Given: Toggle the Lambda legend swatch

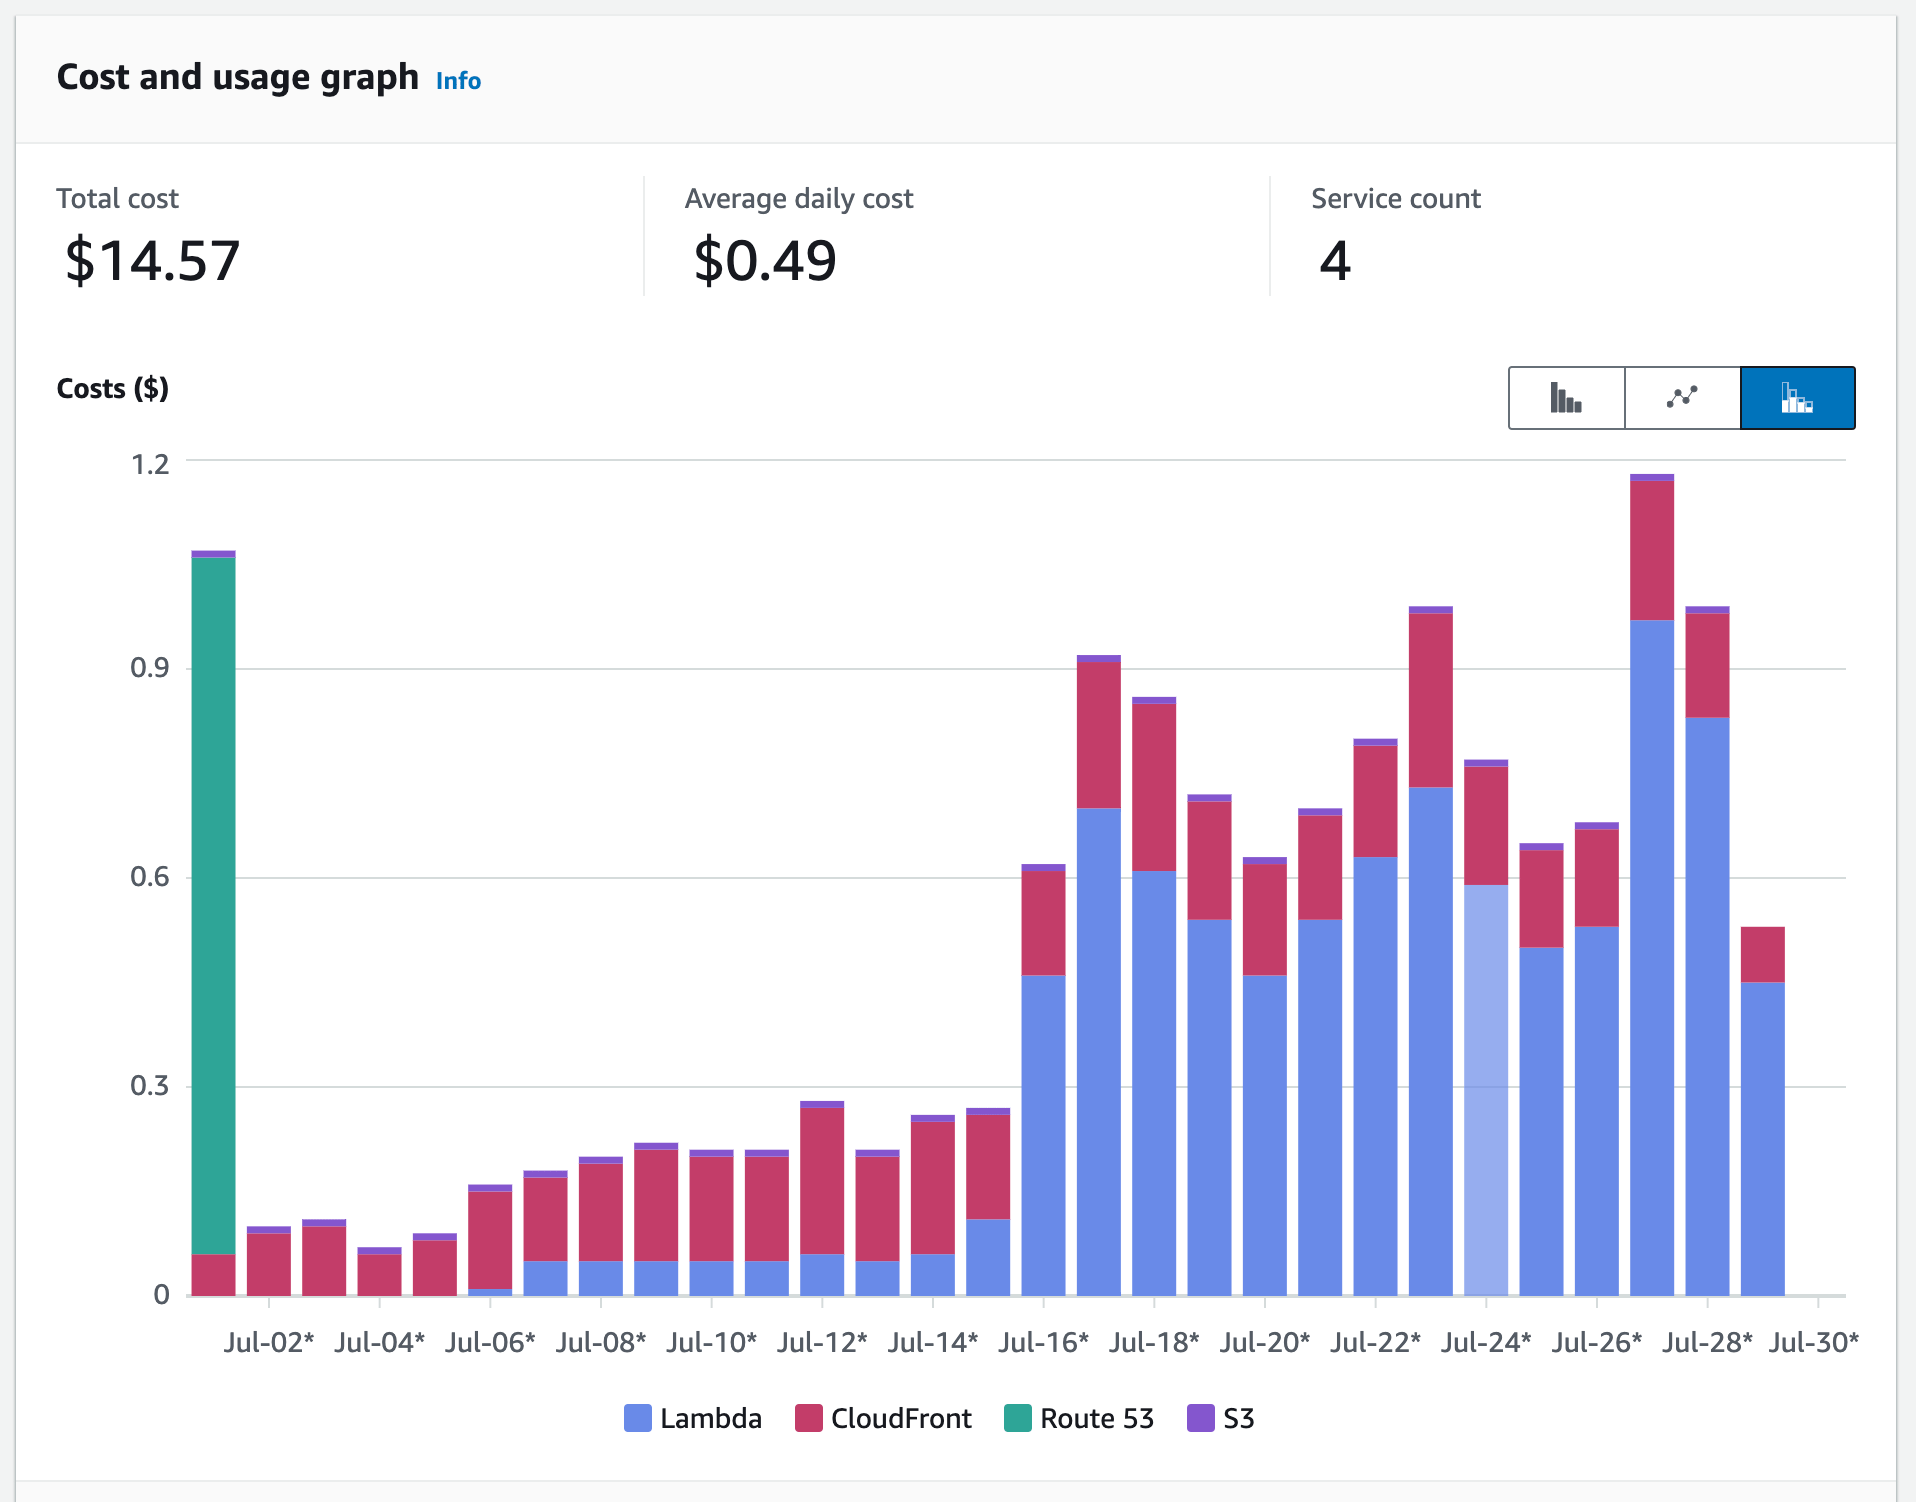Looking at the screenshot, I should pyautogui.click(x=638, y=1418).
